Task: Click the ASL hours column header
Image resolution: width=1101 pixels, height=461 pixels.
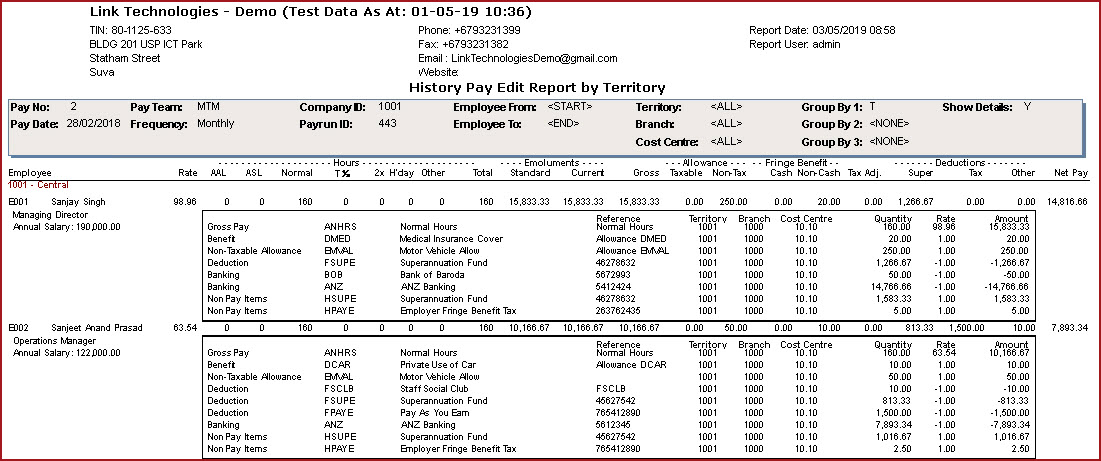Action: [255, 173]
